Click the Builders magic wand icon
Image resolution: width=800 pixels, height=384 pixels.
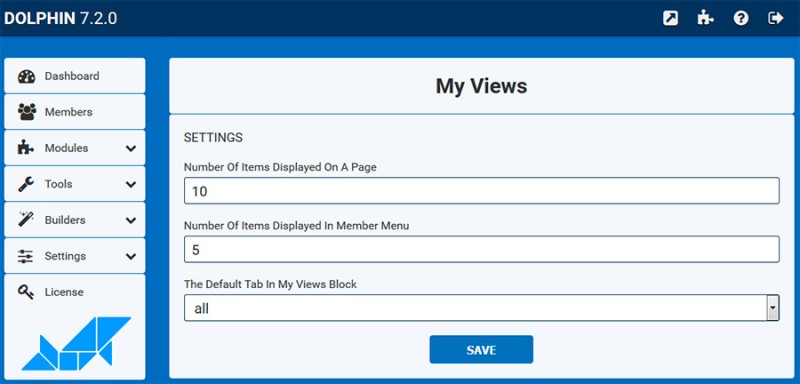pyautogui.click(x=26, y=220)
